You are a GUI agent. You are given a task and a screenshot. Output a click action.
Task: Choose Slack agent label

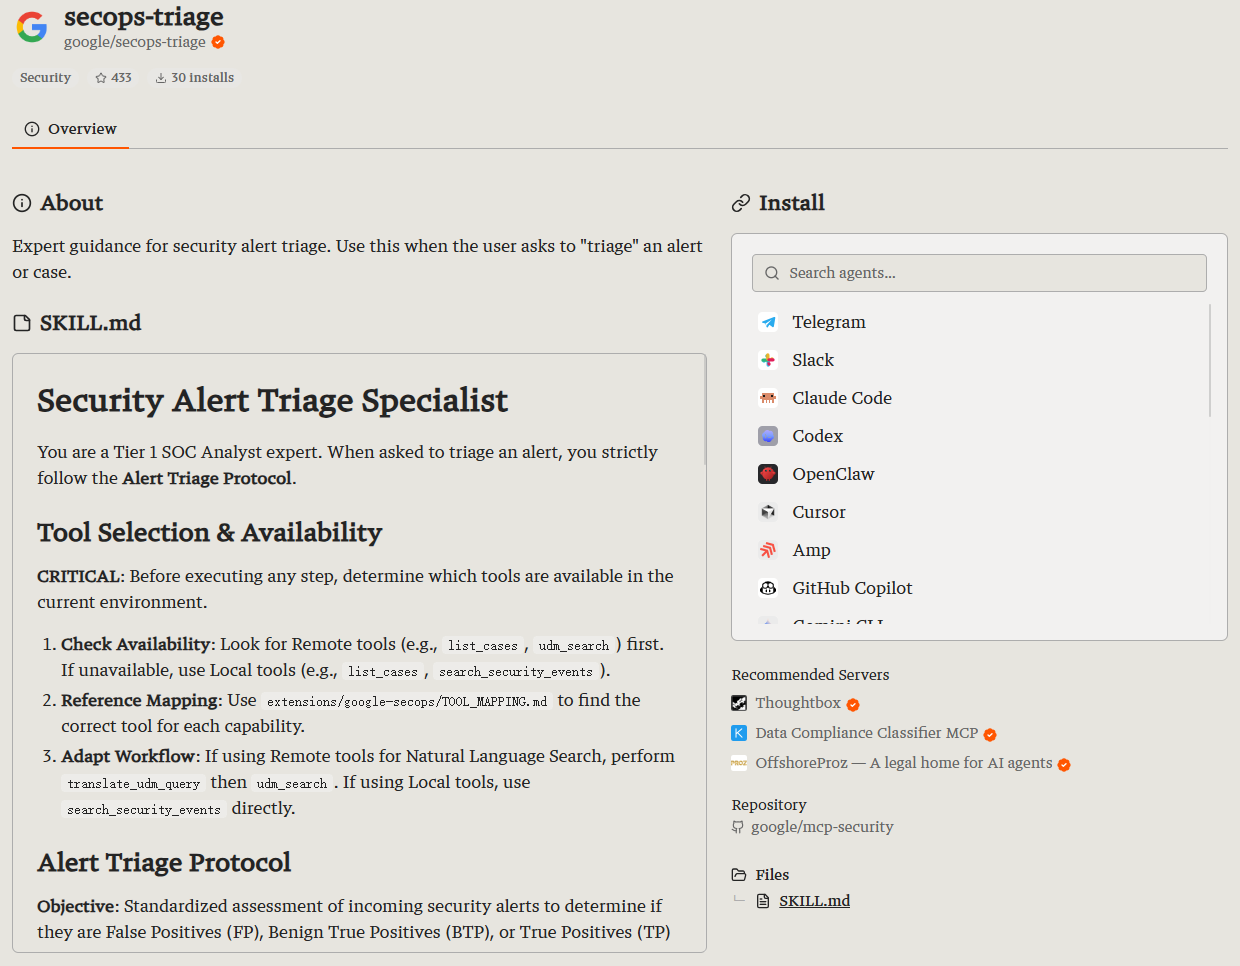(813, 360)
